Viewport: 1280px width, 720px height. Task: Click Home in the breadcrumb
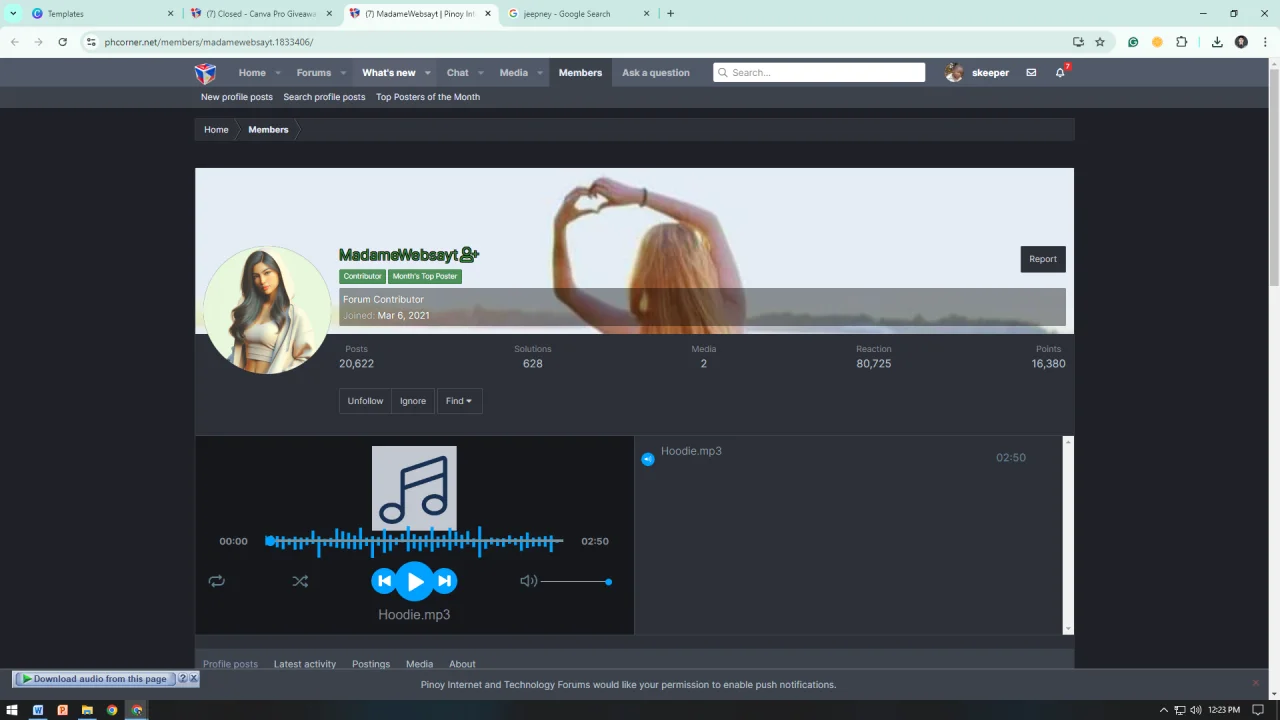tap(216, 130)
